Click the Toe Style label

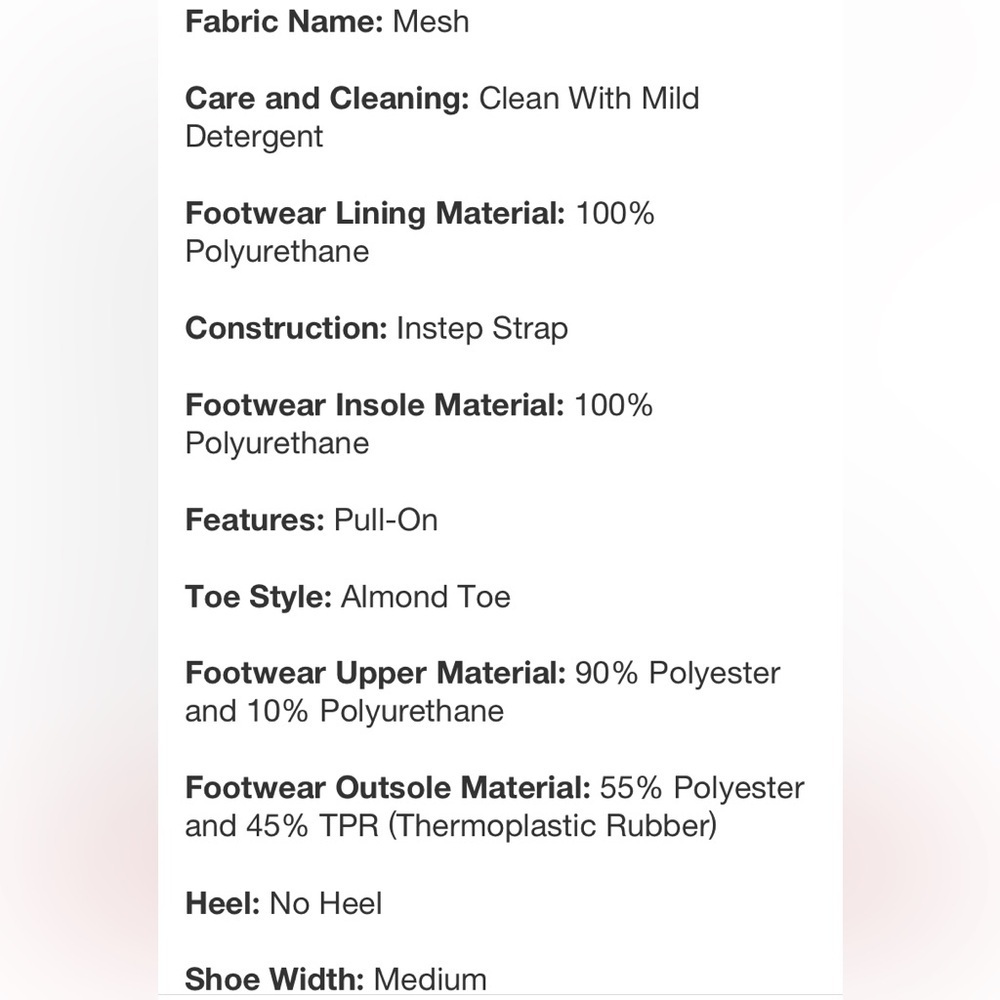click(258, 598)
